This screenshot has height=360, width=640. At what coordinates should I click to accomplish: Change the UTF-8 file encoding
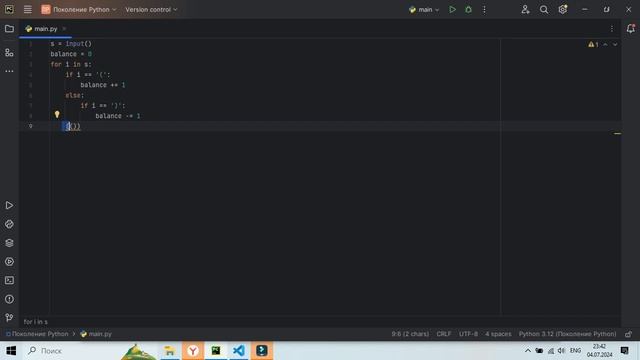pos(468,334)
